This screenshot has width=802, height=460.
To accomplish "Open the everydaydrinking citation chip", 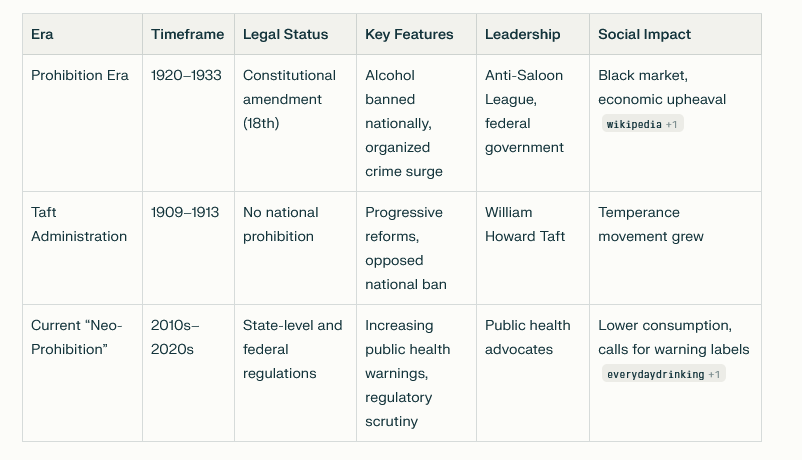I will coord(663,374).
